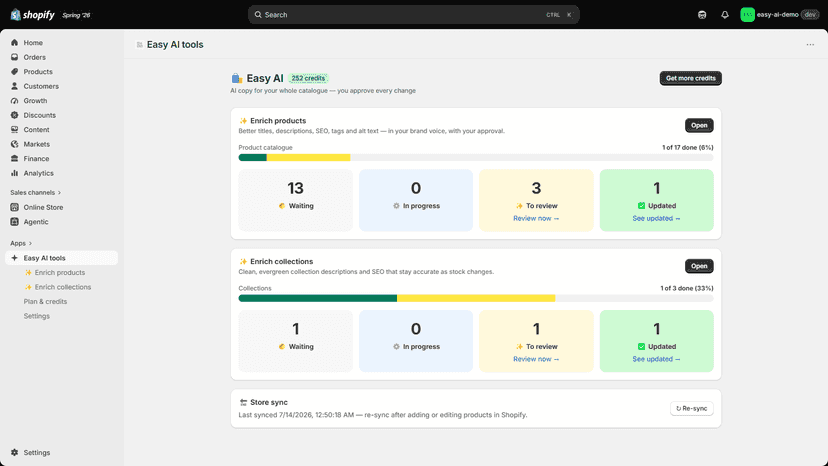
Task: Open the easy-ai-demo account menu
Action: click(779, 15)
